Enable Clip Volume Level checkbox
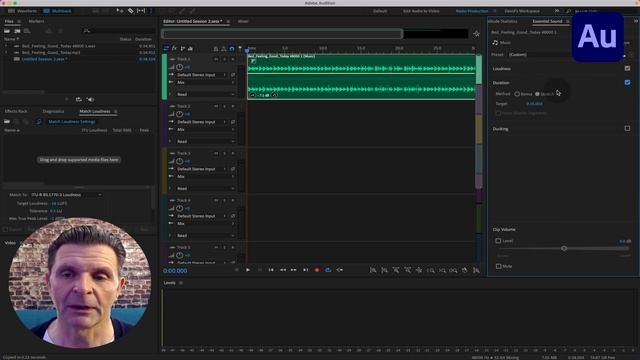 click(498, 241)
